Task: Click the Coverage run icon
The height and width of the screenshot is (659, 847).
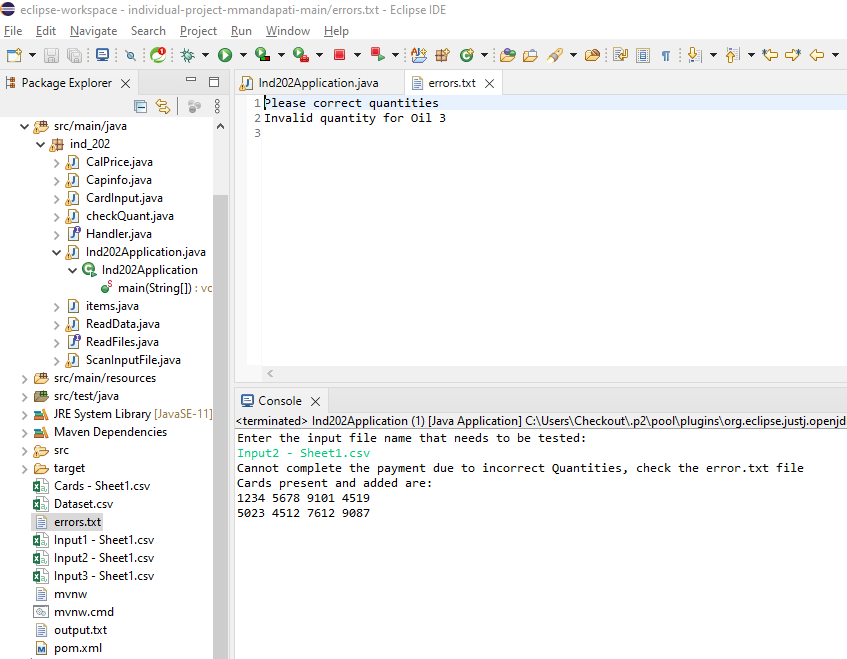Action: tap(263, 55)
